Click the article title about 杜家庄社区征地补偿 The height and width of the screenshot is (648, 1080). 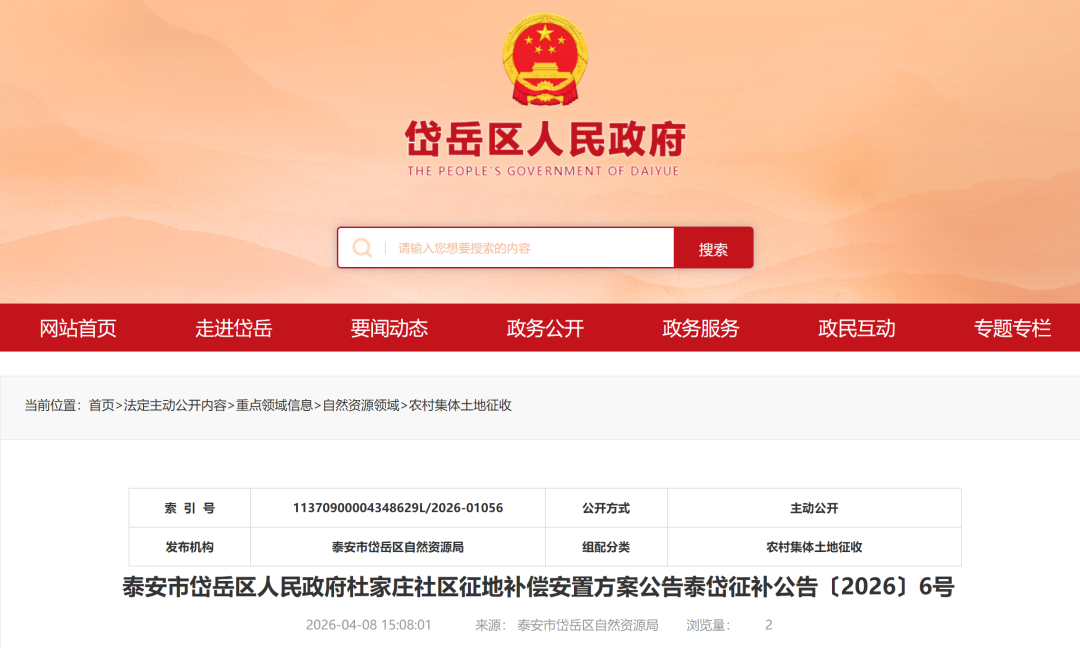538,587
